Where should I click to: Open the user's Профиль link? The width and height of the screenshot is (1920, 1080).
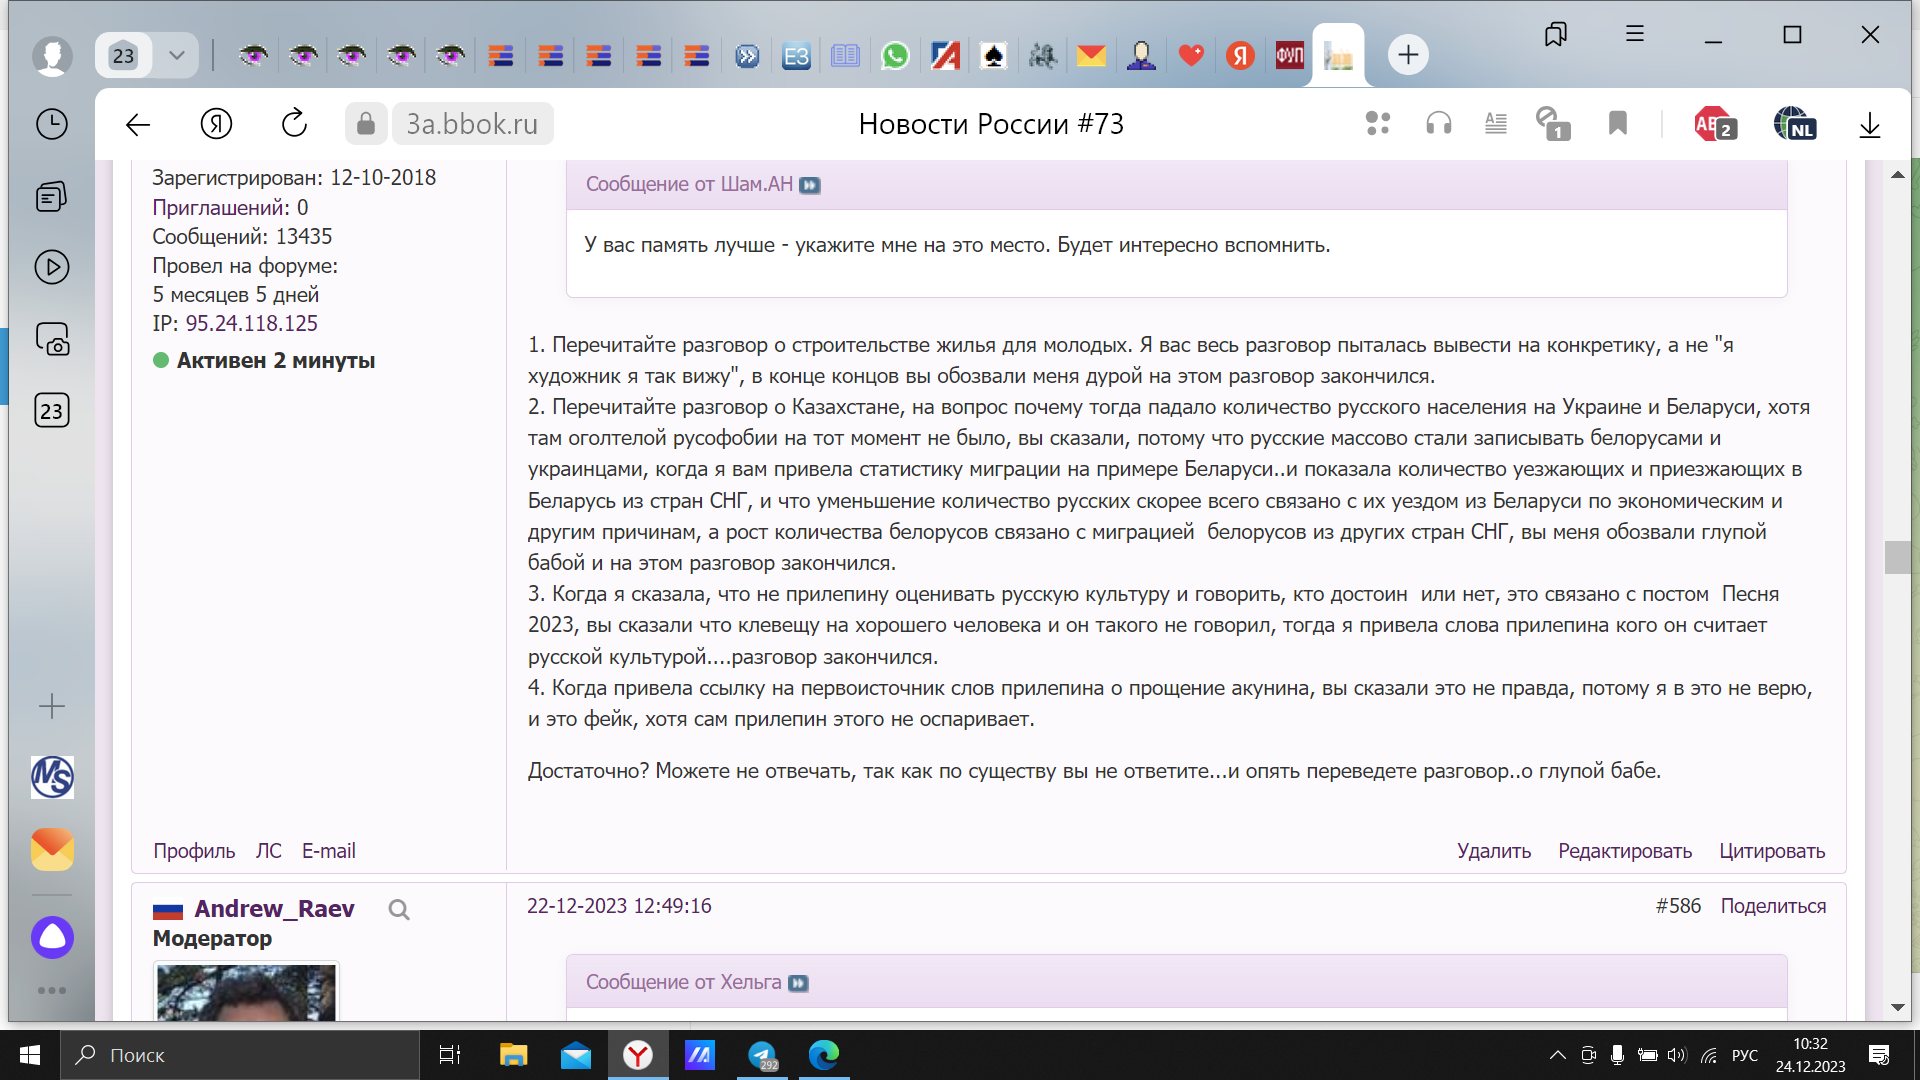[194, 851]
